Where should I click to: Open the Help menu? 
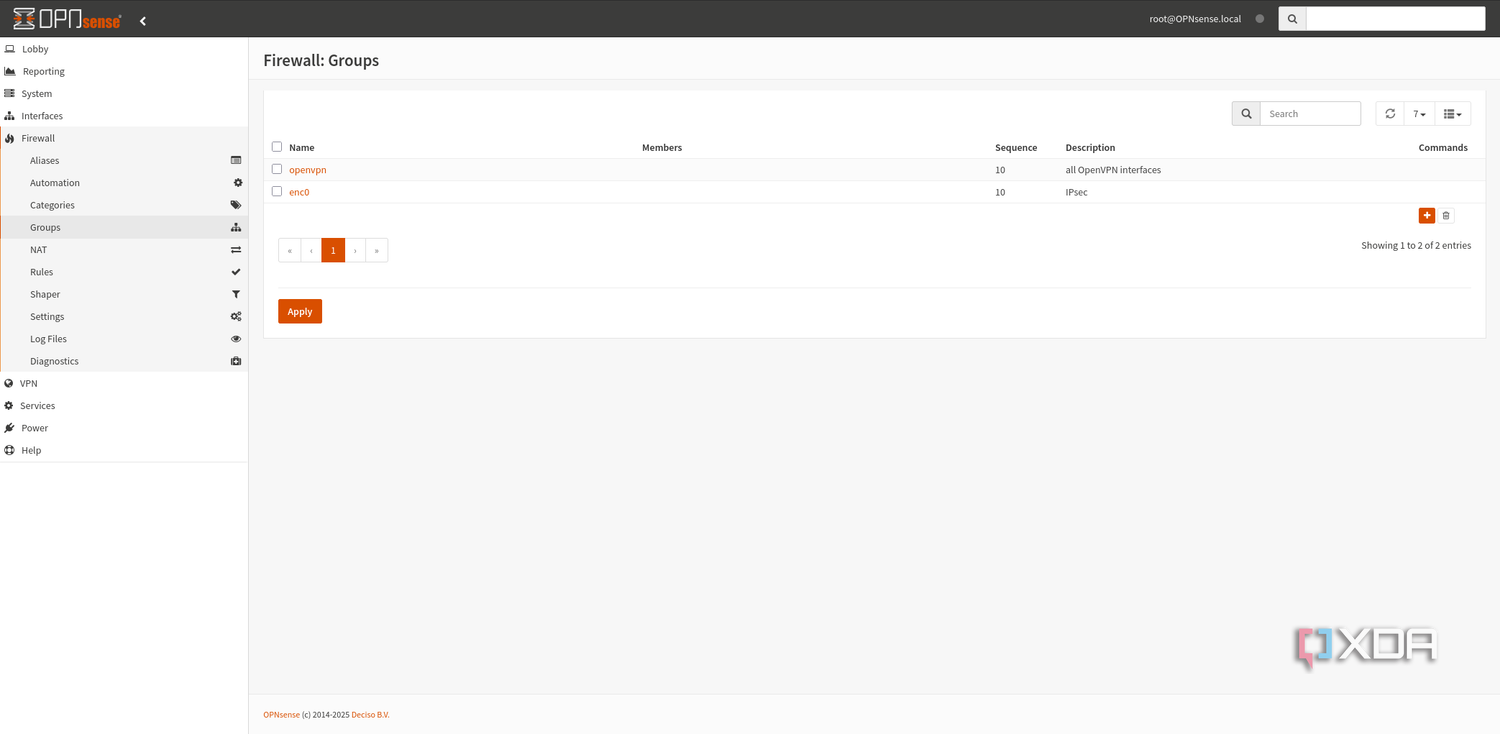(x=124, y=450)
